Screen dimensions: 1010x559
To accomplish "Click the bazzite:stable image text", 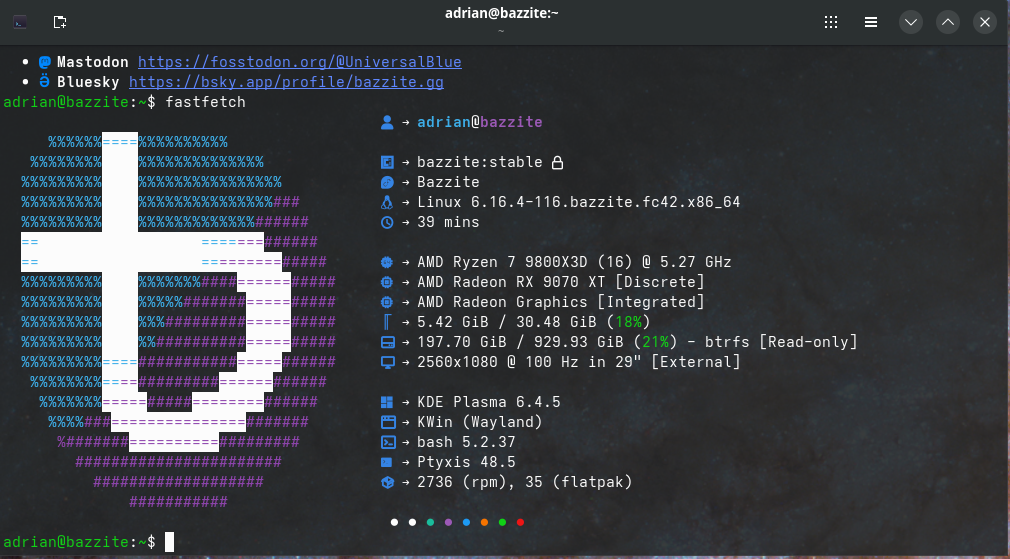I will 480,162.
